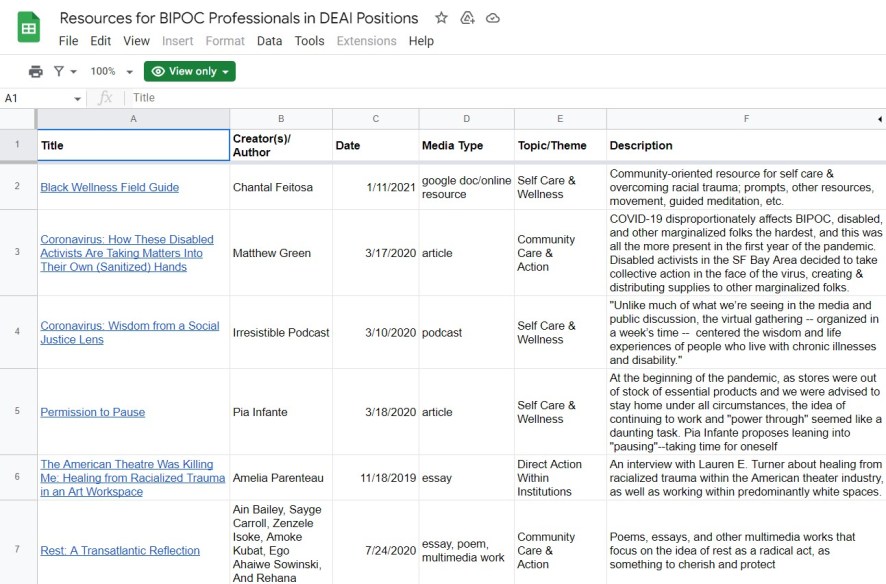
Task: Click the select-all corner box
Action: [18, 119]
